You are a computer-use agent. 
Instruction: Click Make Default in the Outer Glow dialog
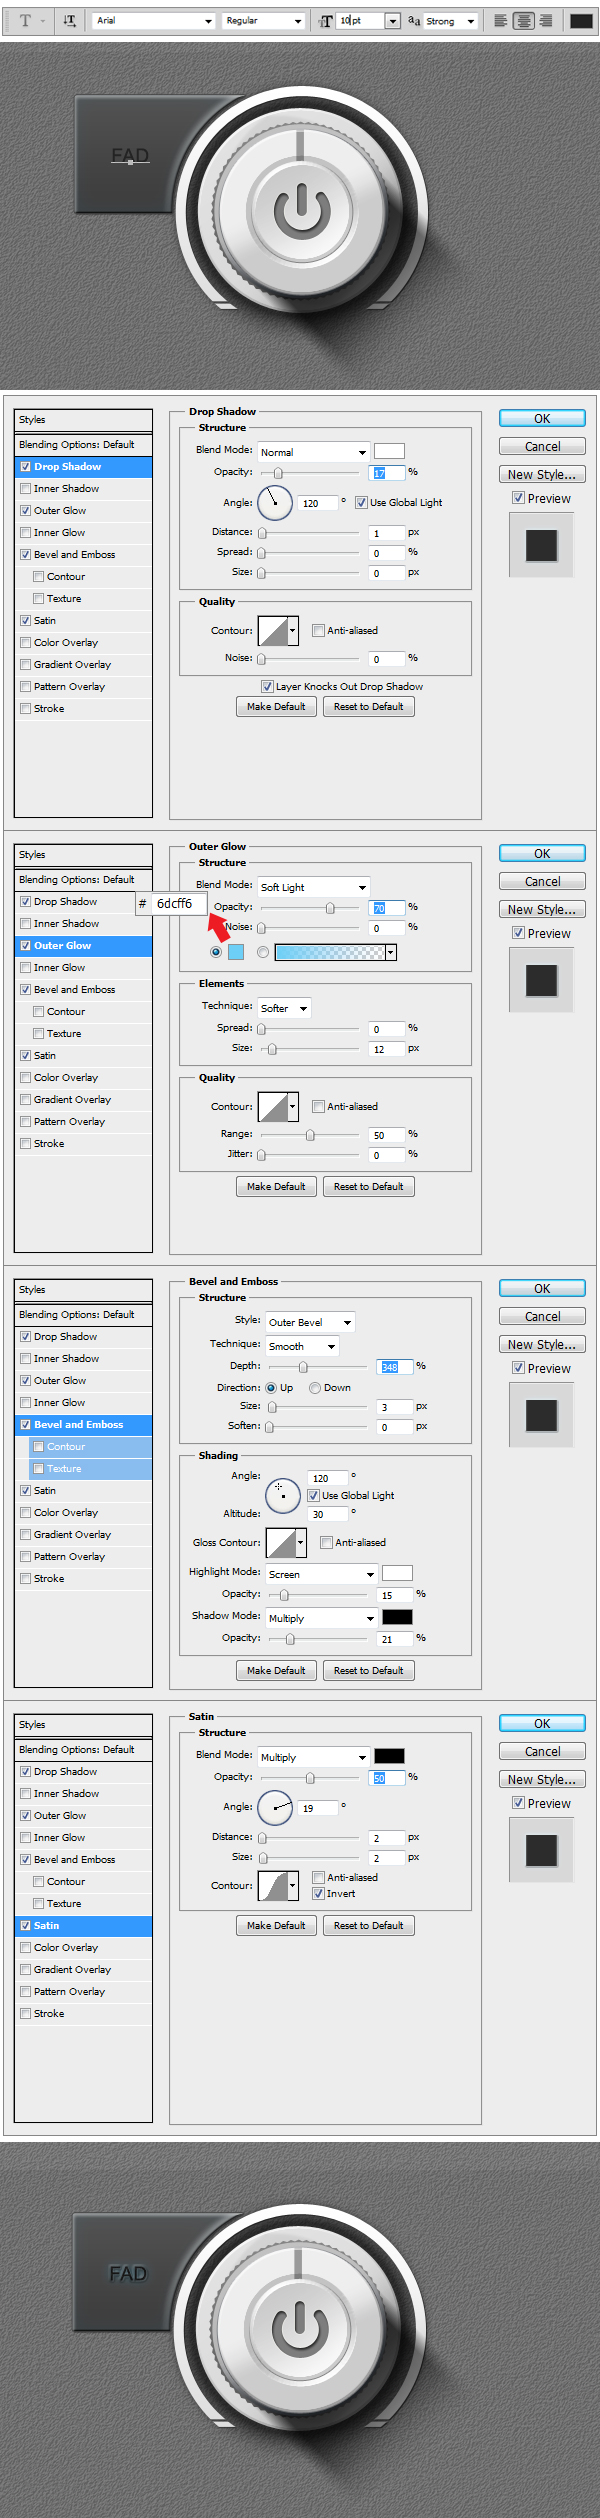(276, 1186)
